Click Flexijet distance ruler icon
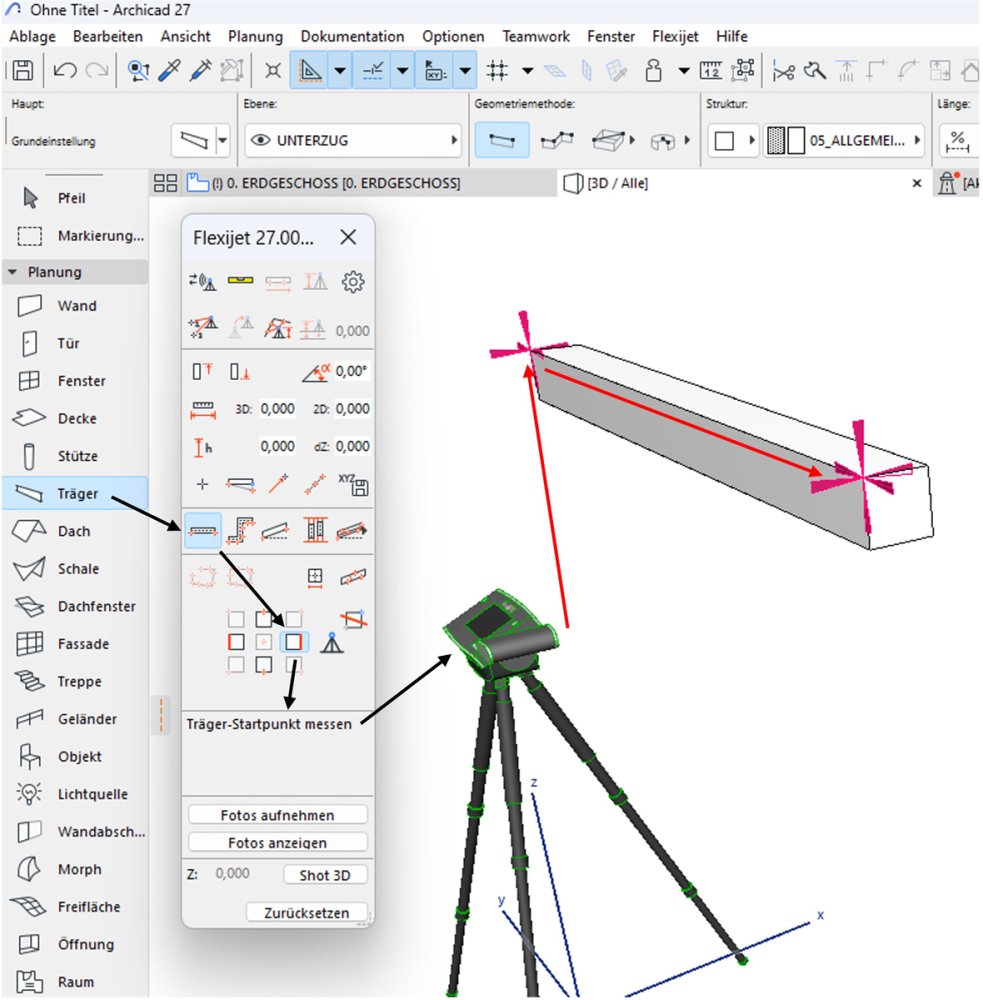983x1000 pixels. 203,409
